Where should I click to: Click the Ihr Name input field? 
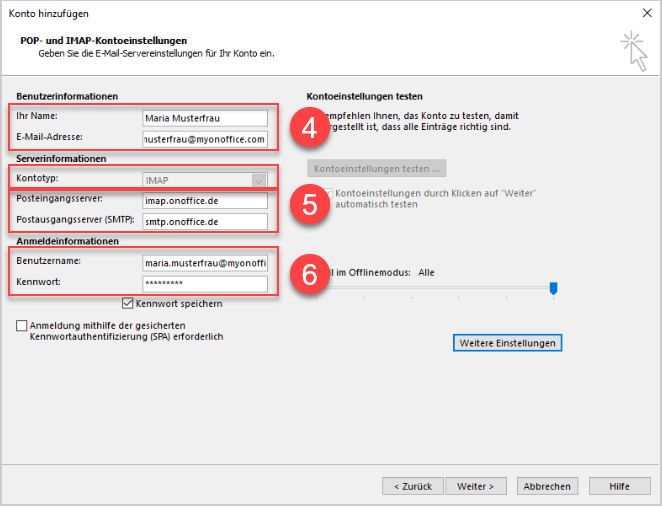(x=204, y=117)
